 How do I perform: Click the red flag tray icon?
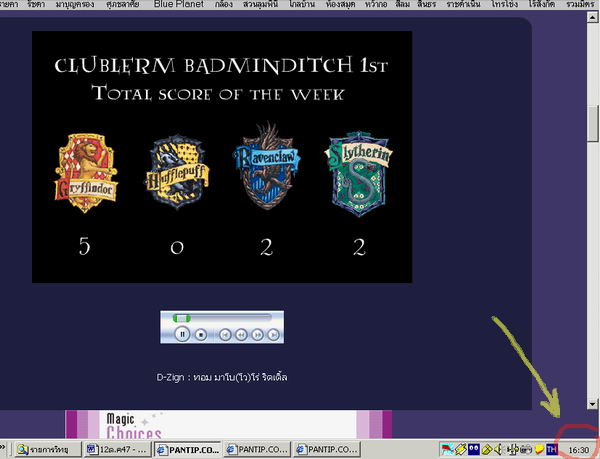tap(447, 449)
